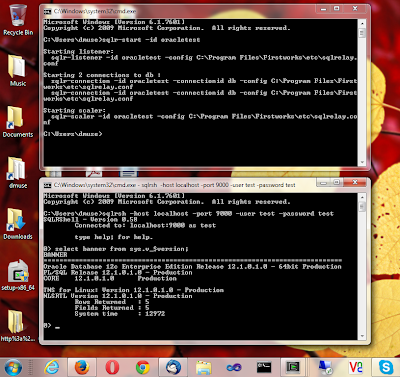Open the network computers taskbar icon
The width and height of the screenshot is (400, 377).
click(325, 368)
